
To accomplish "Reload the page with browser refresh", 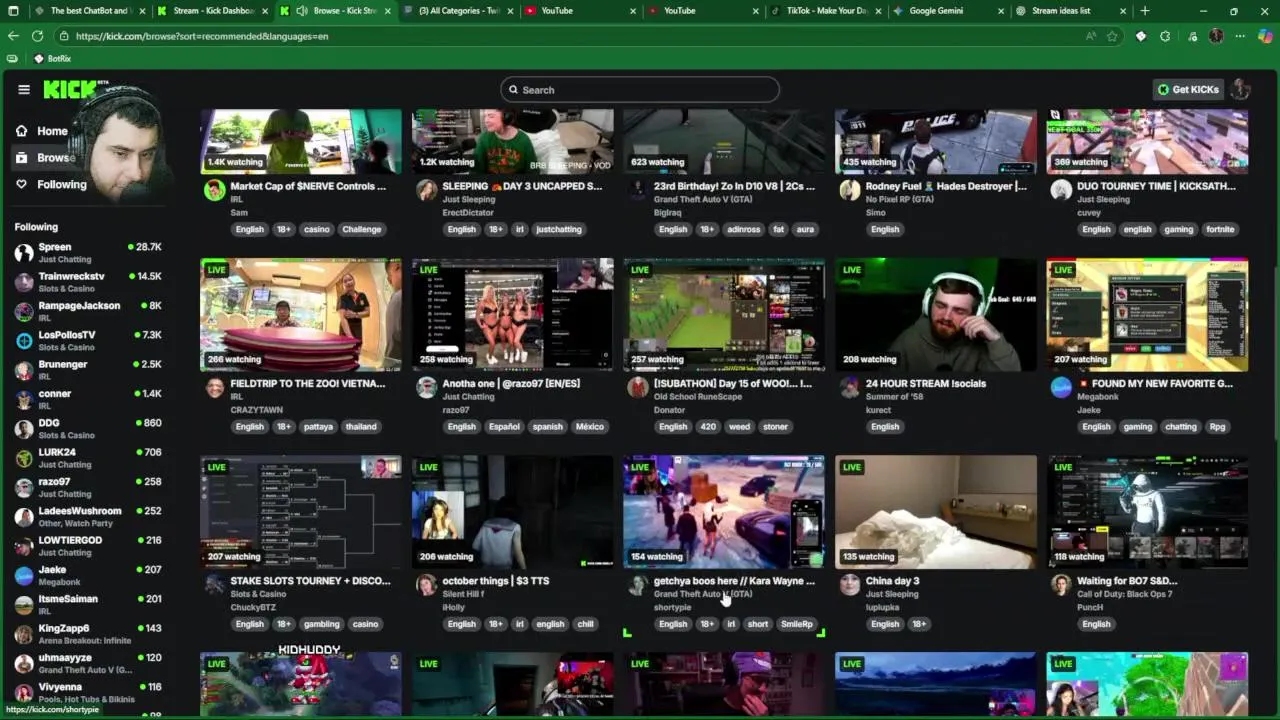I will (37, 36).
